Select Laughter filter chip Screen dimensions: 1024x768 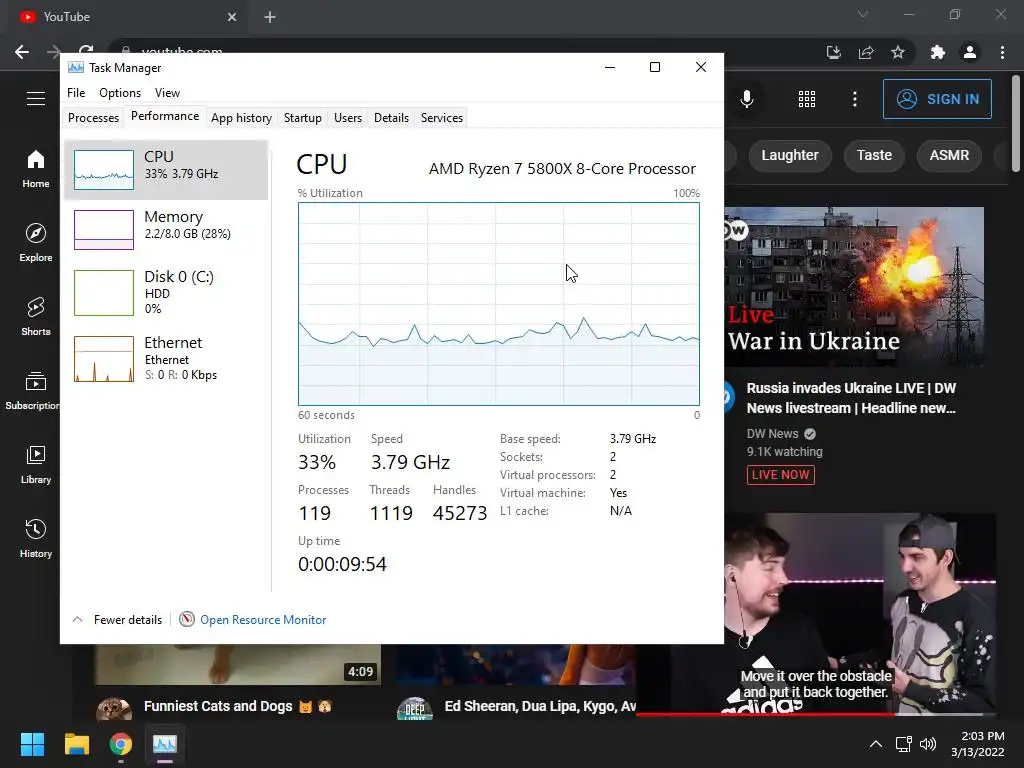(790, 155)
